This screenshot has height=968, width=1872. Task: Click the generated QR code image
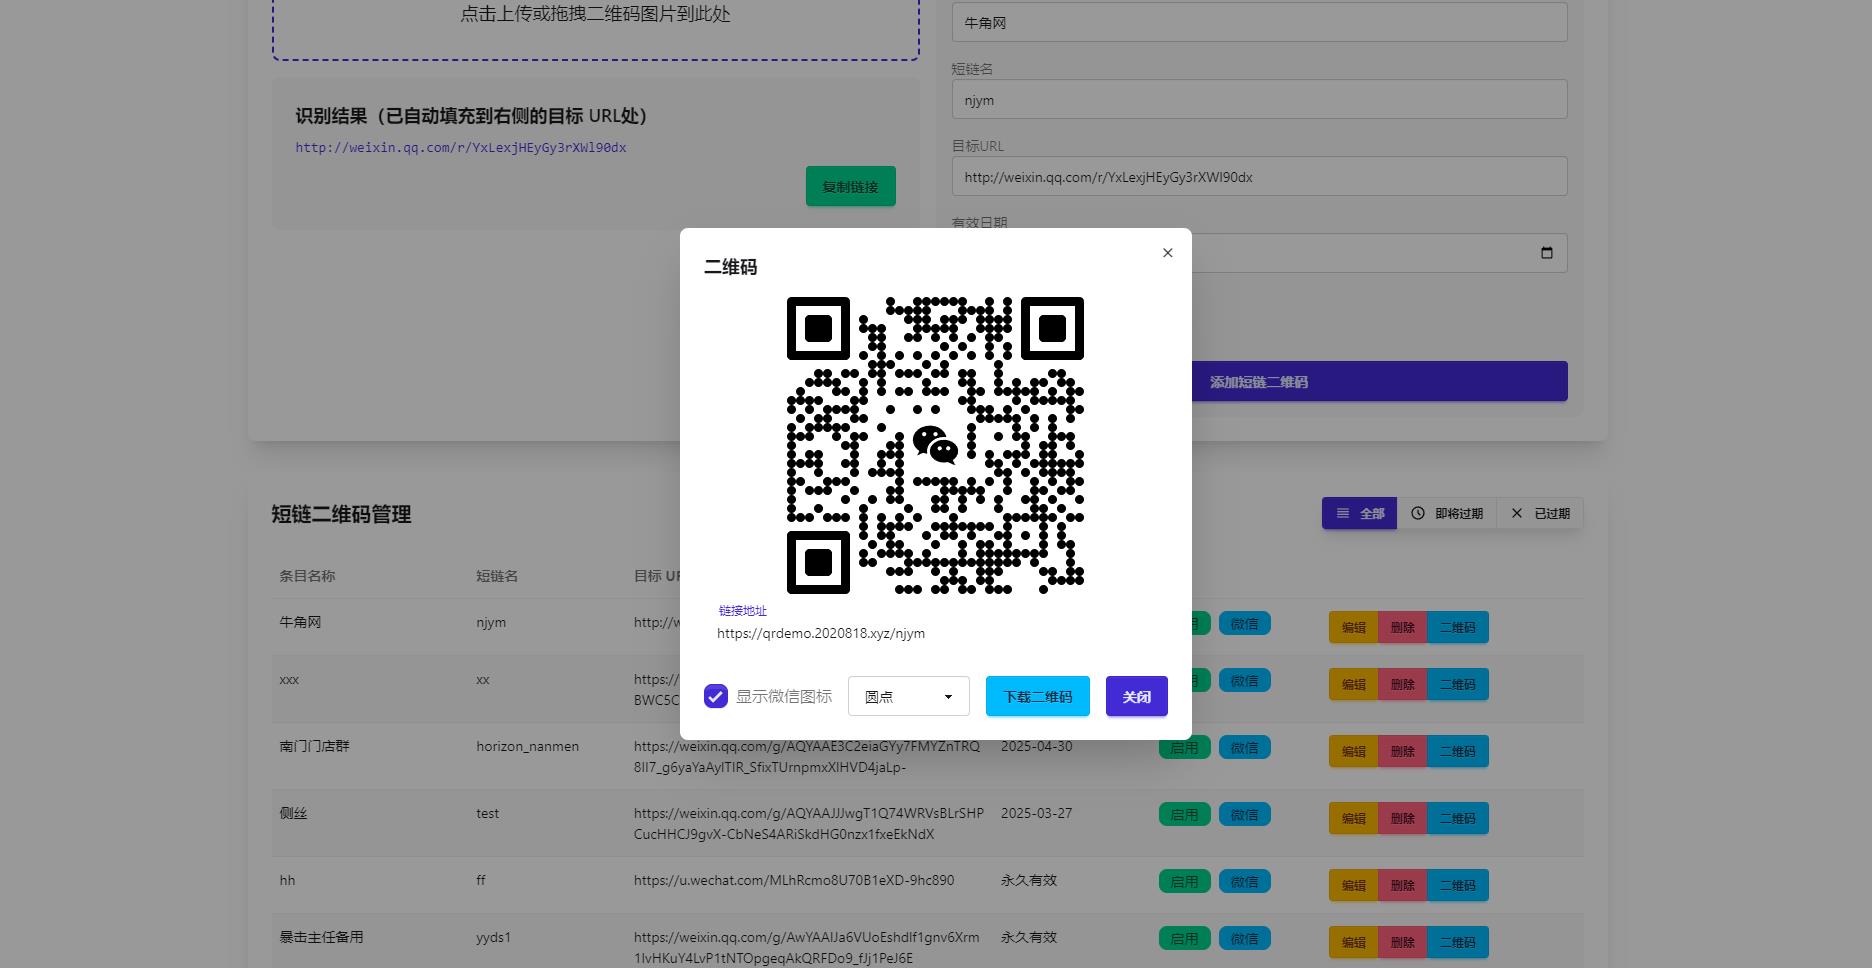(935, 445)
